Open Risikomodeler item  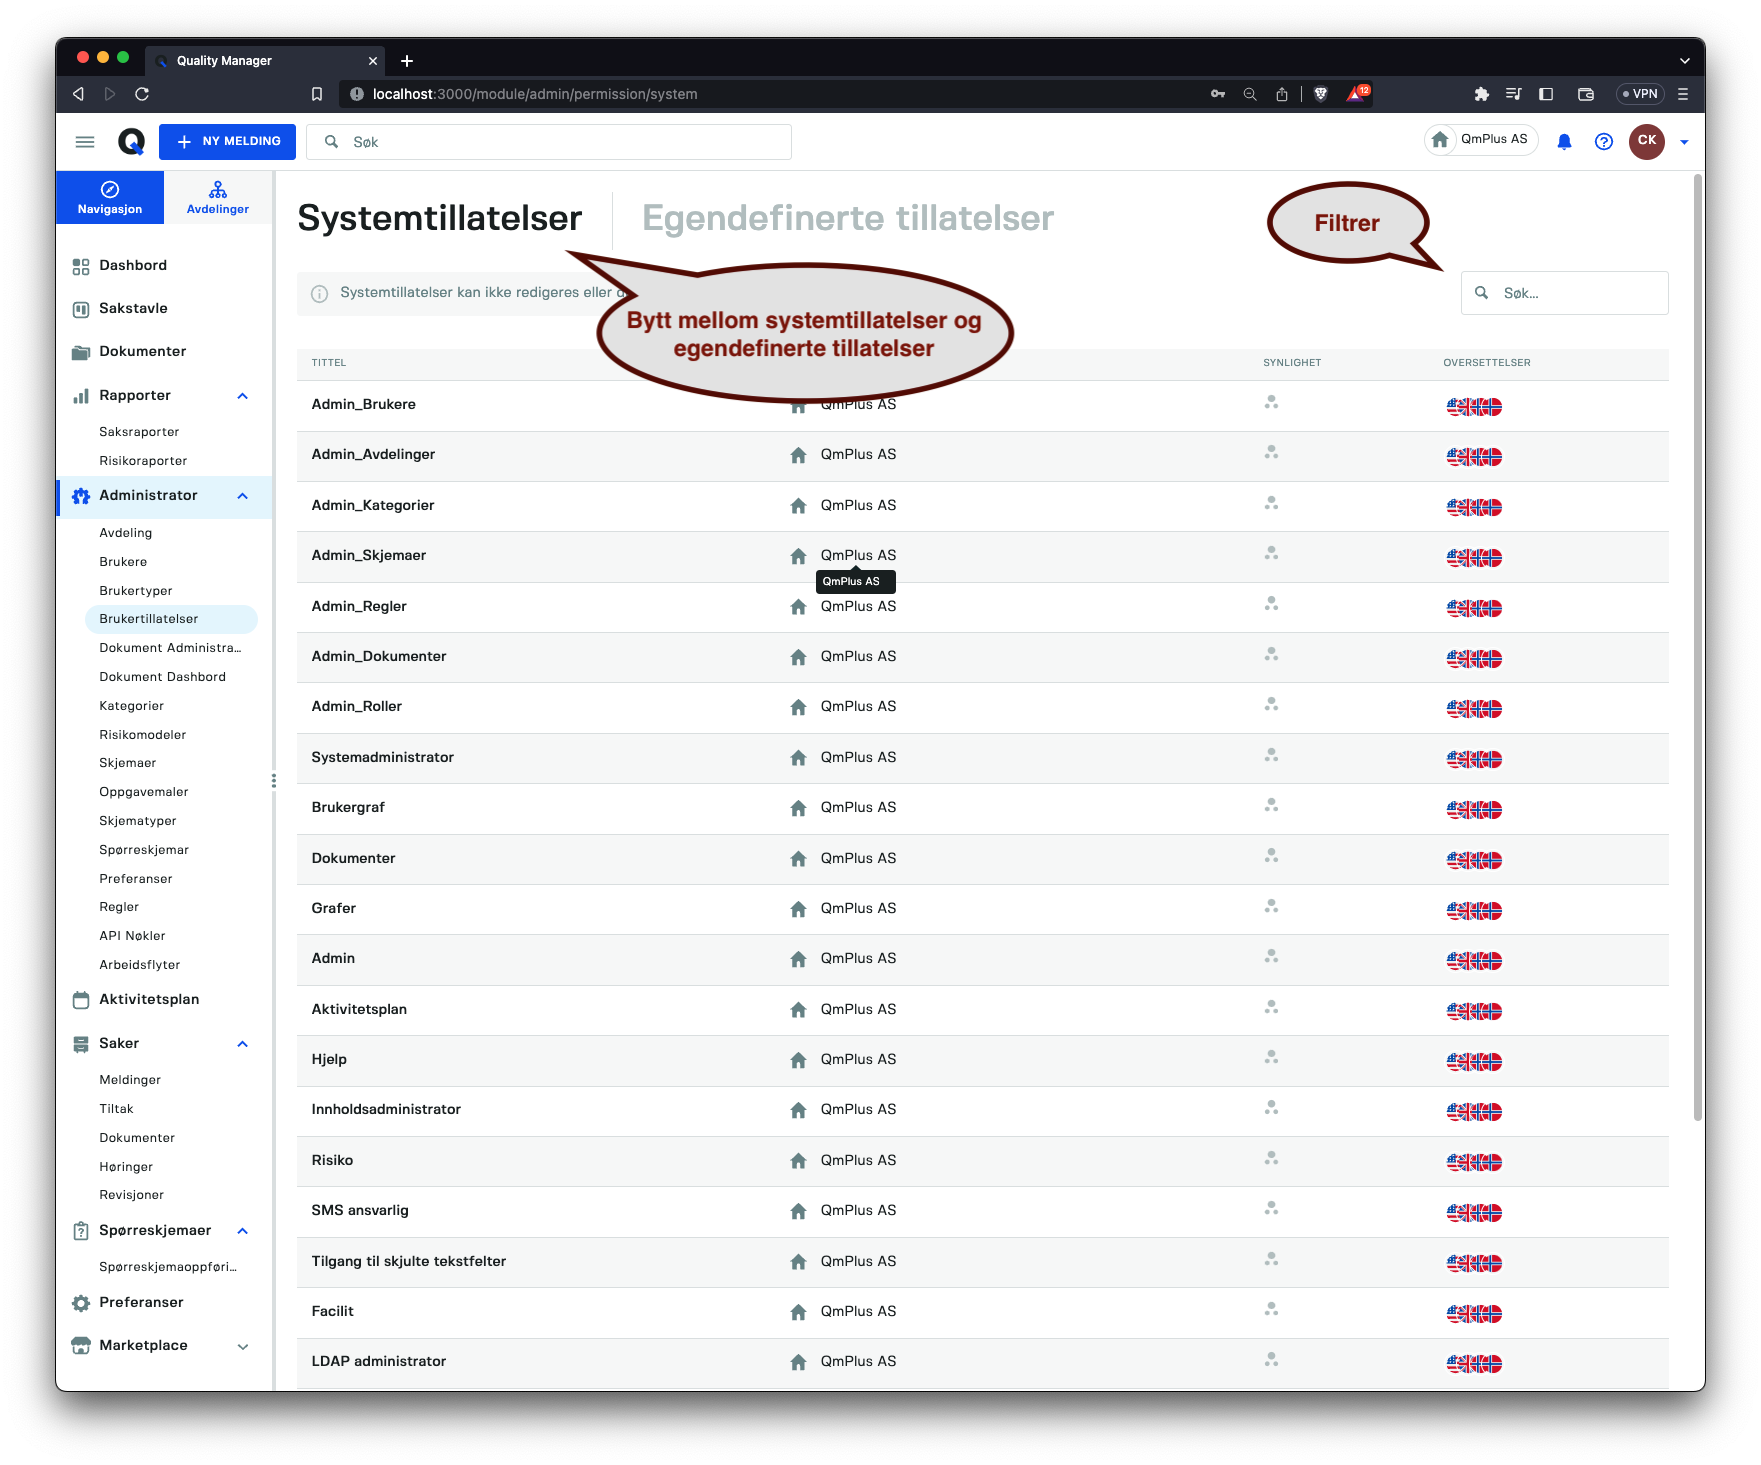click(142, 735)
